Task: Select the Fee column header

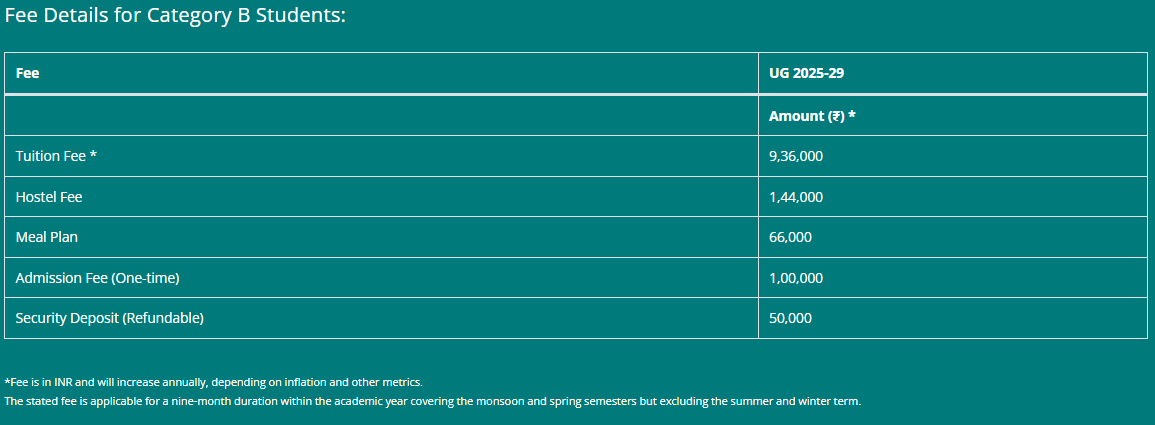Action: coord(27,74)
